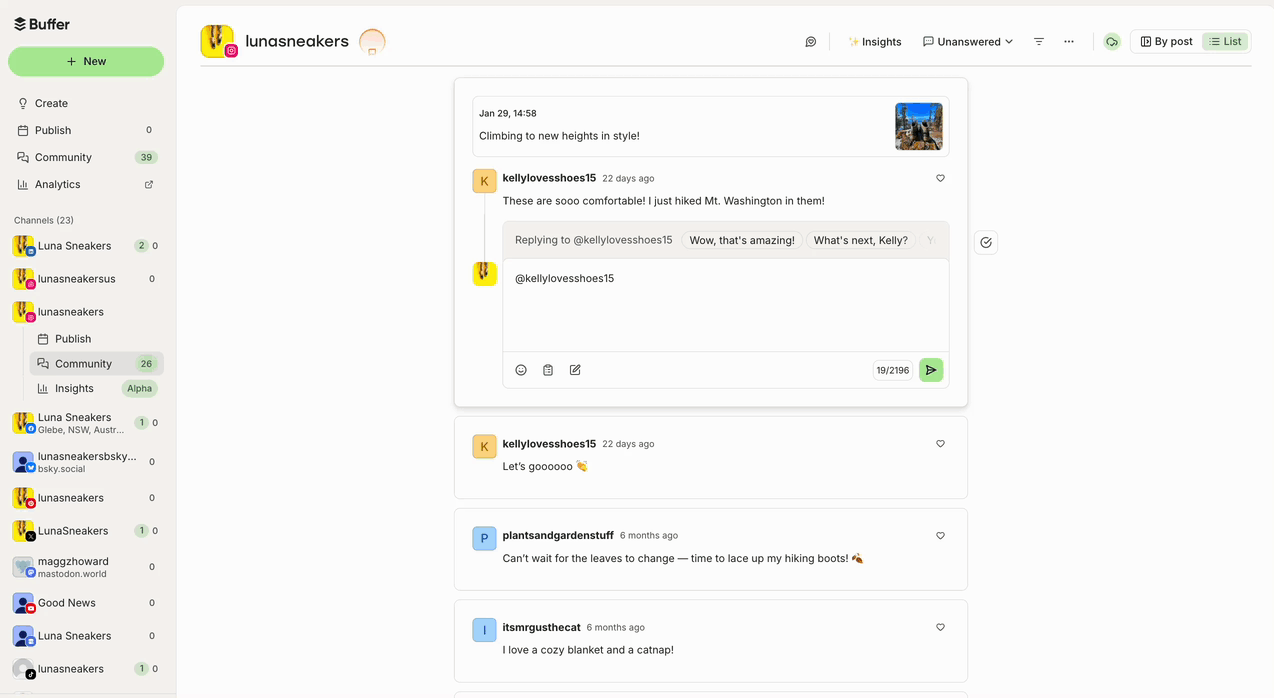This screenshot has height=698, width=1275.
Task: Click the plantsandgardenstuff username
Action: 558,536
